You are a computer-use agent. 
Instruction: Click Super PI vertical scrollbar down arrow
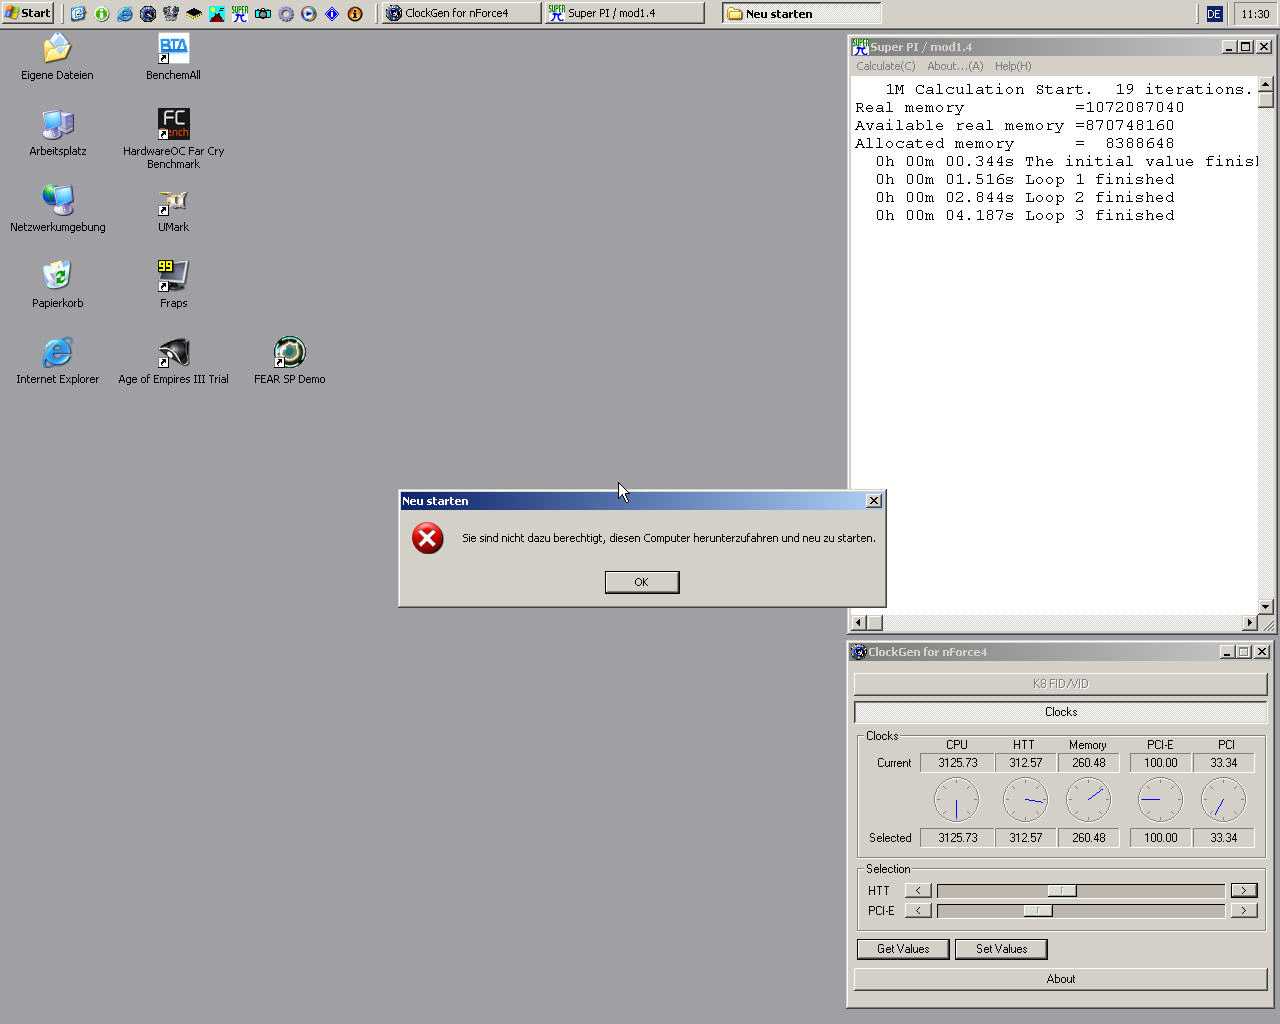click(x=1265, y=606)
